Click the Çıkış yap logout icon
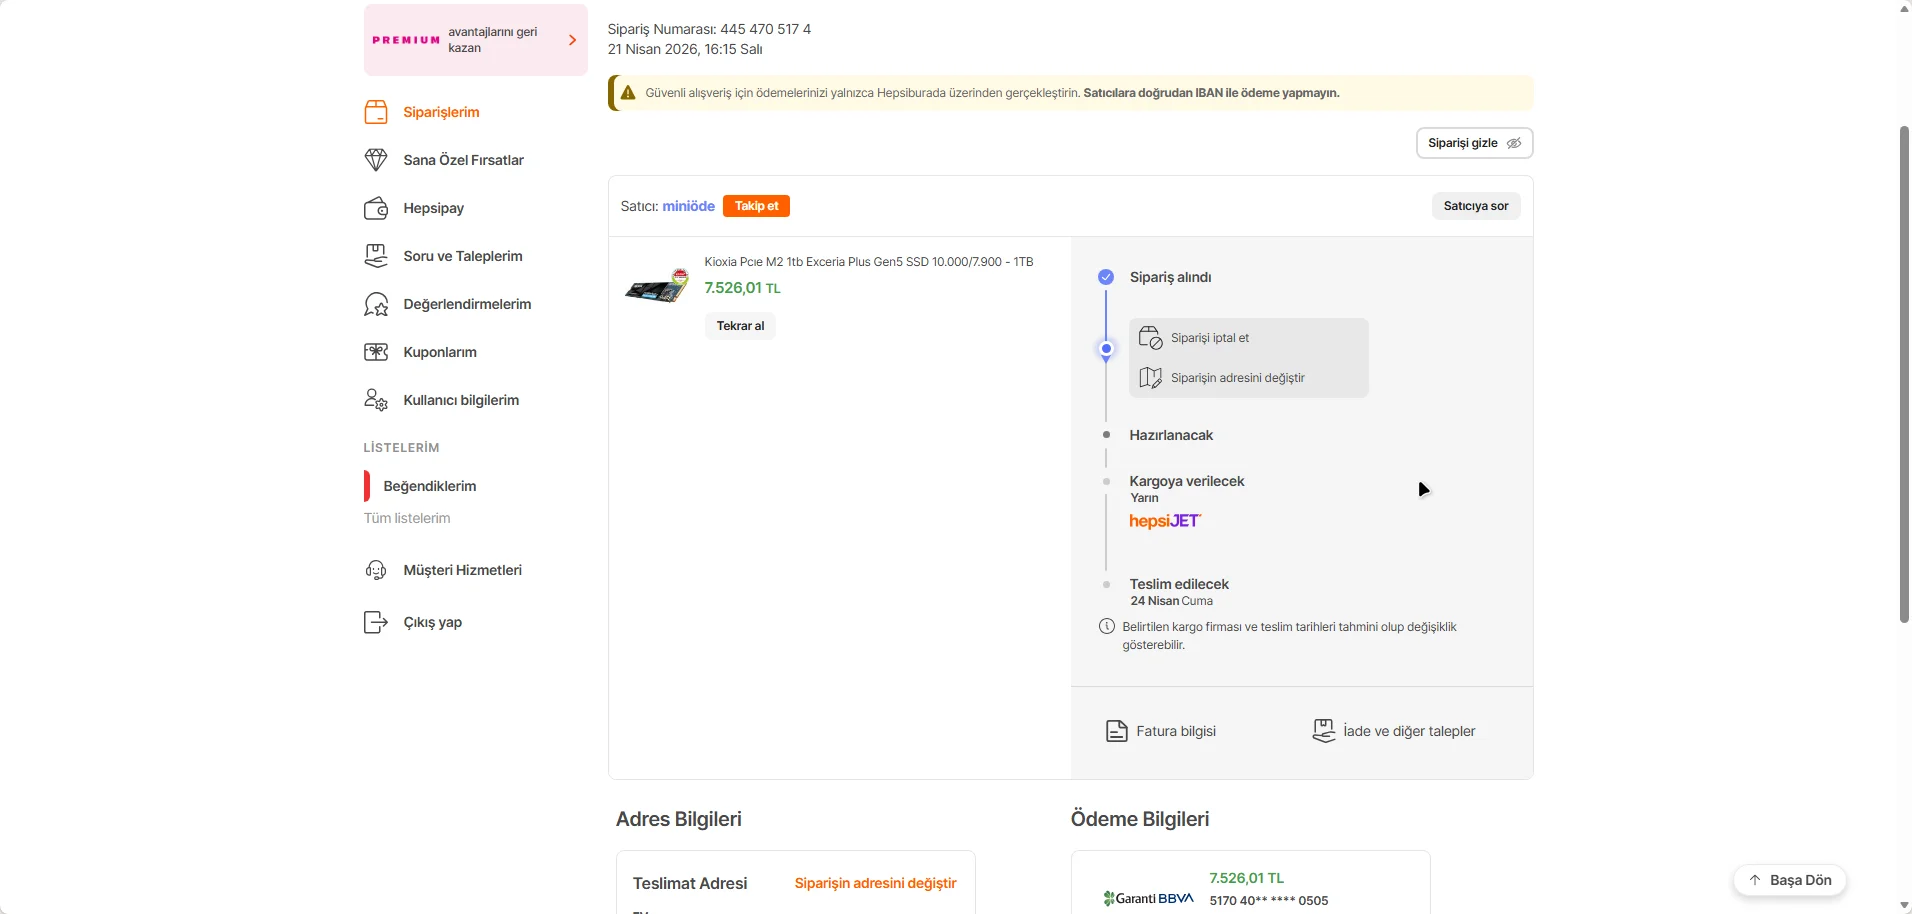Screen dimensions: 1912x914 coord(376,622)
